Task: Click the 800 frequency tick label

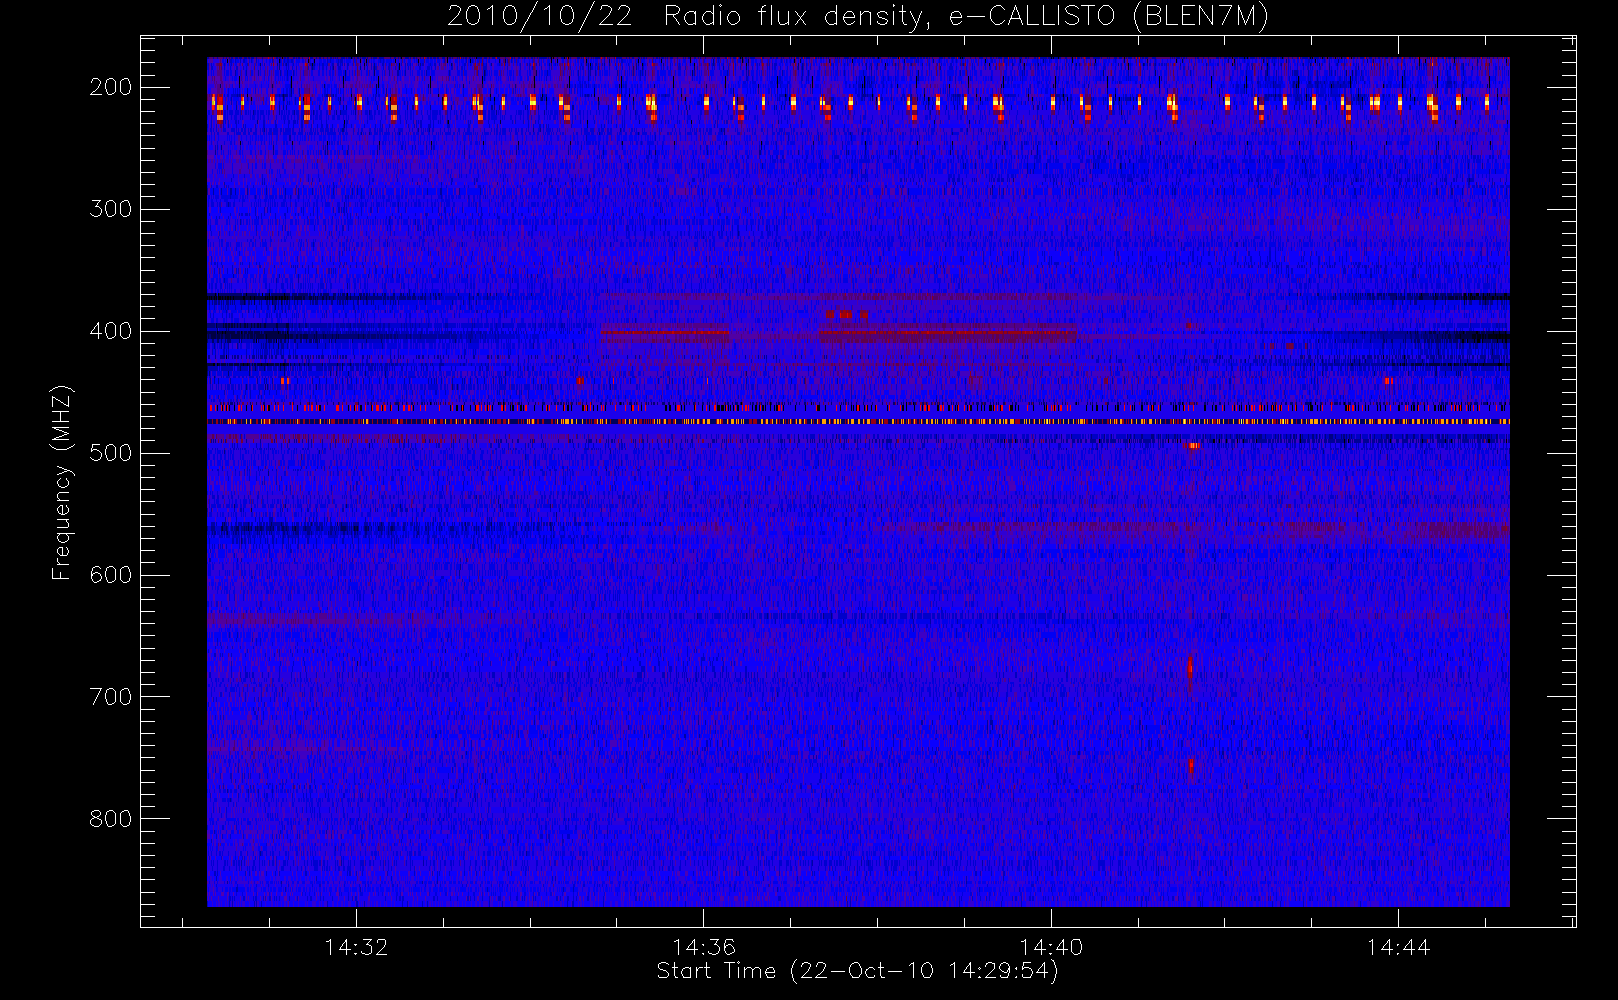Action: [x=111, y=819]
